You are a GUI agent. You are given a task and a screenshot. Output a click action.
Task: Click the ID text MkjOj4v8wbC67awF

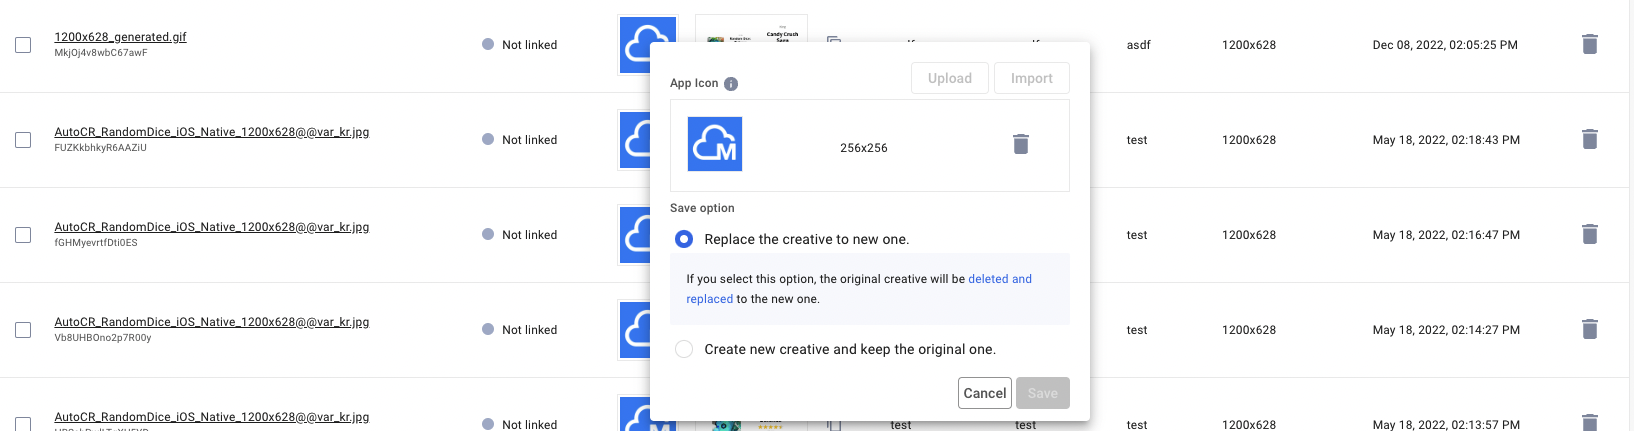coord(101,53)
